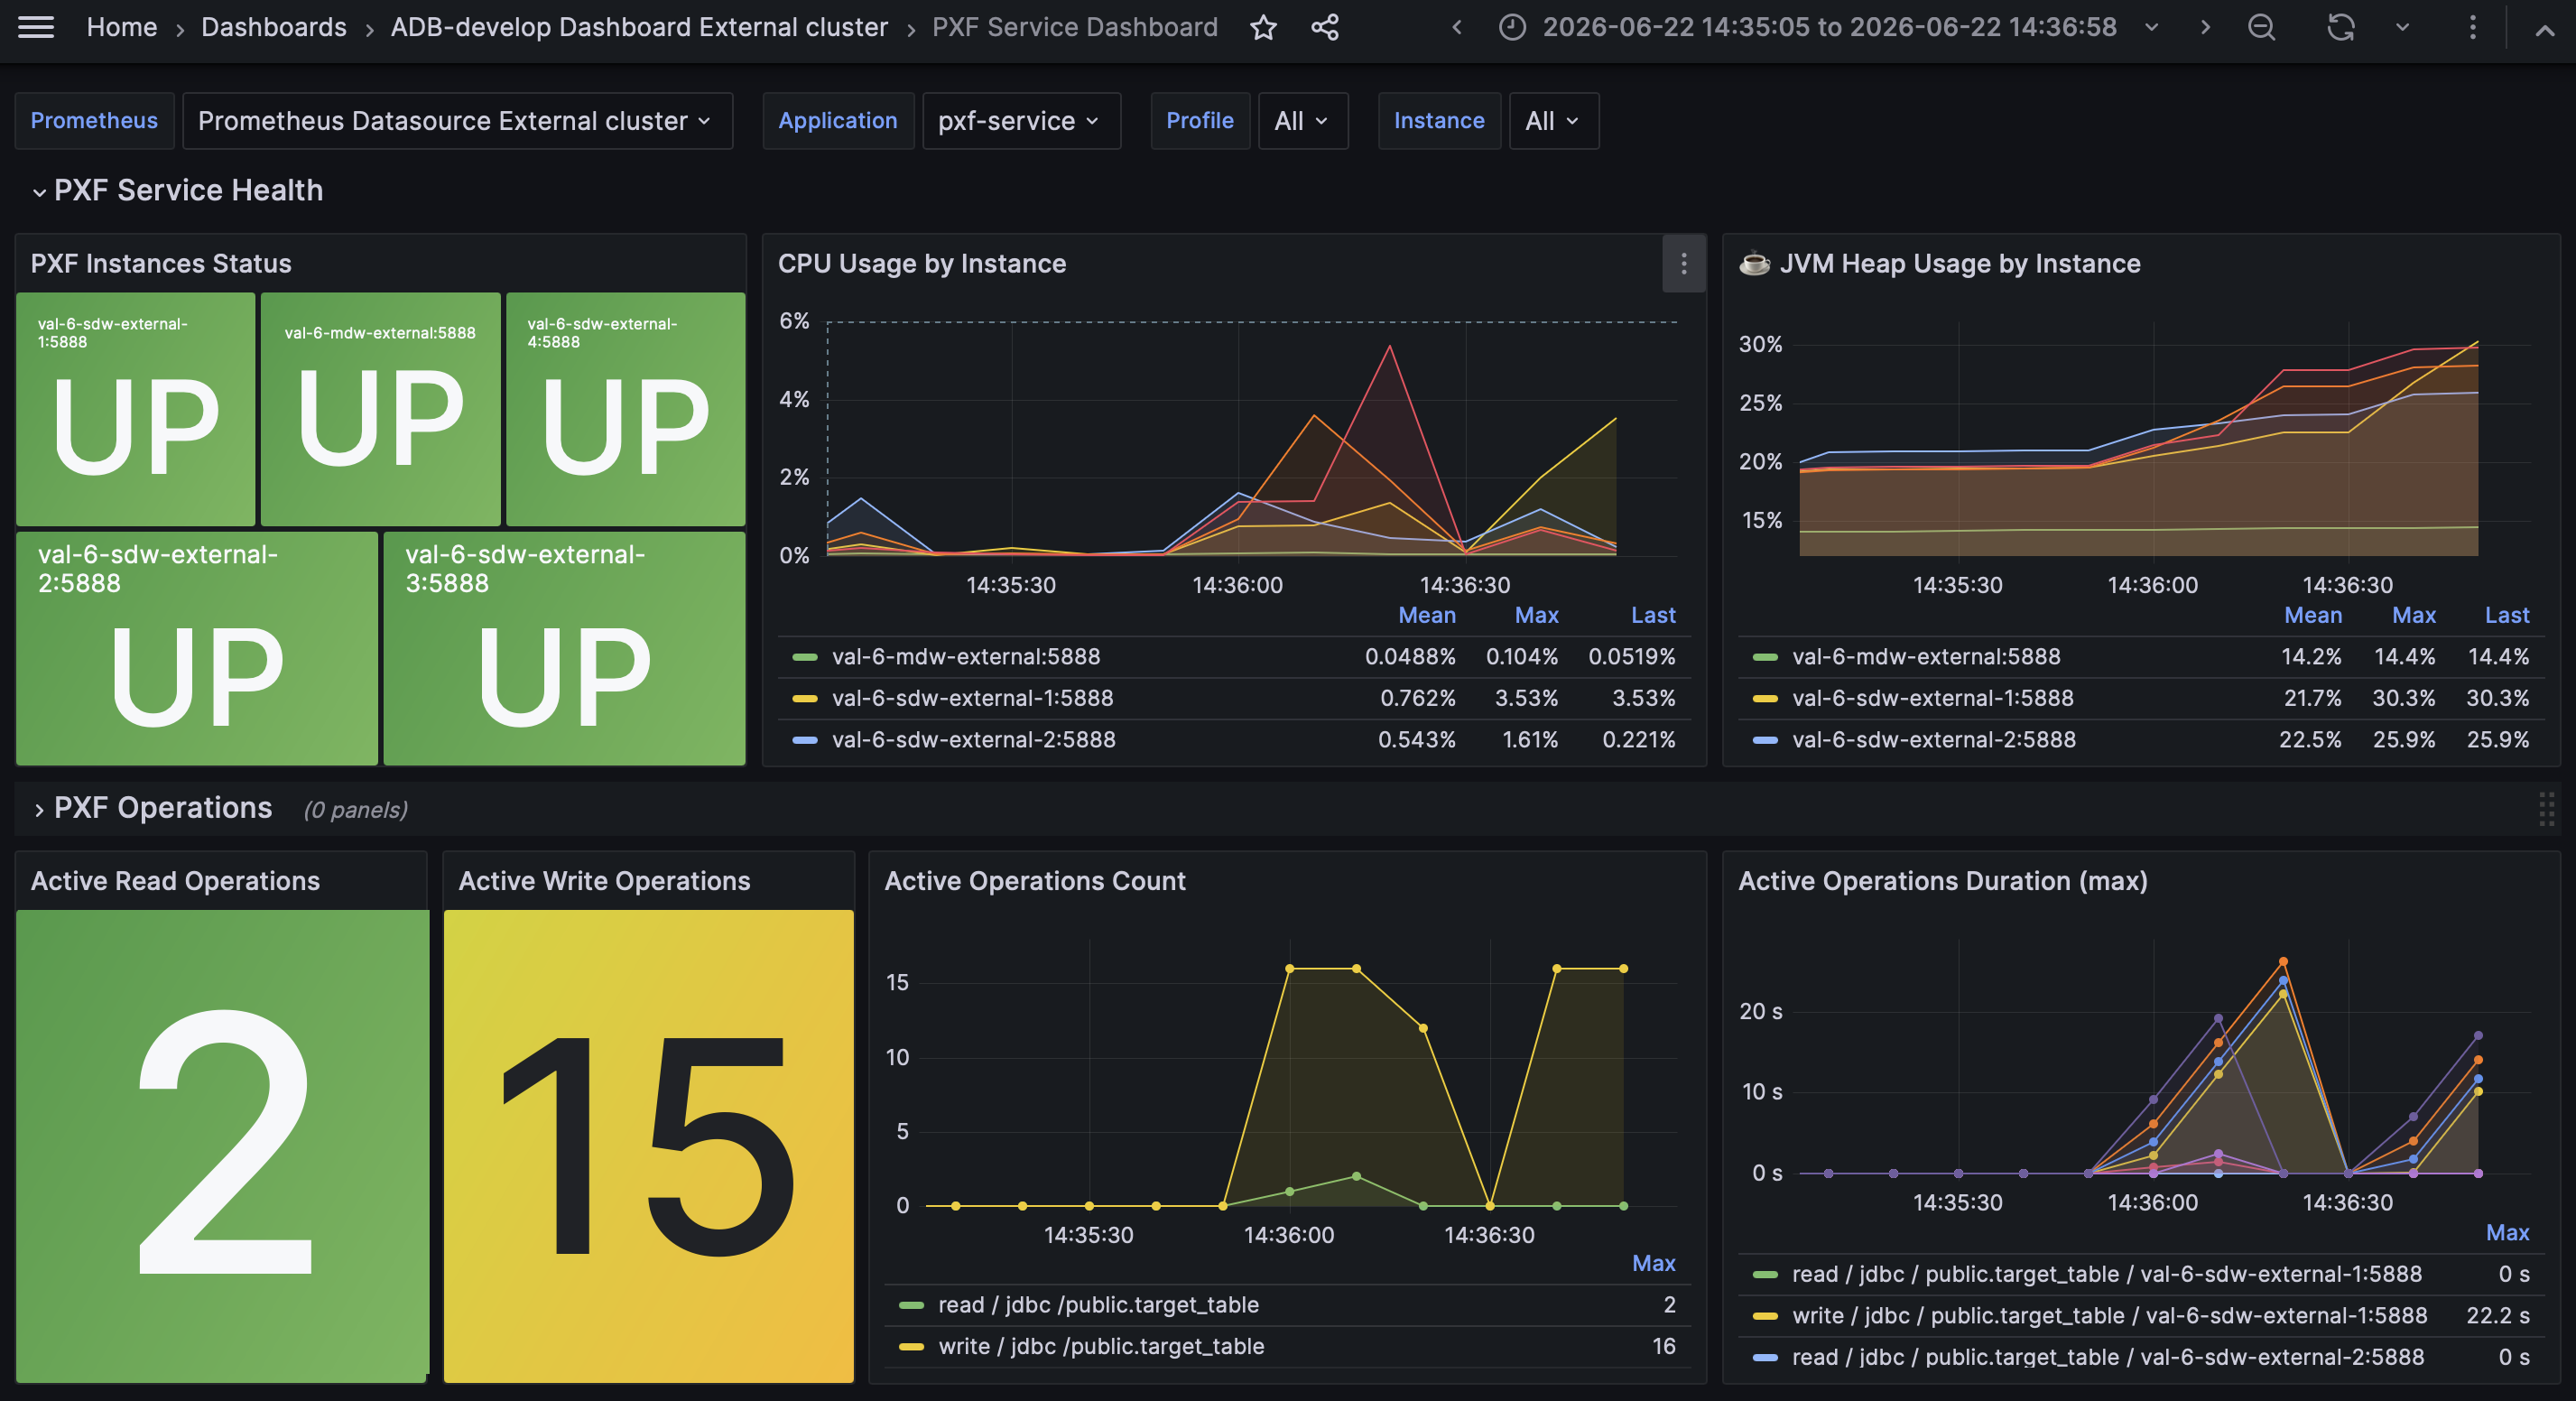Toggle val-6-sdw-external-1:5888 in JVM Heap legend

click(1933, 698)
